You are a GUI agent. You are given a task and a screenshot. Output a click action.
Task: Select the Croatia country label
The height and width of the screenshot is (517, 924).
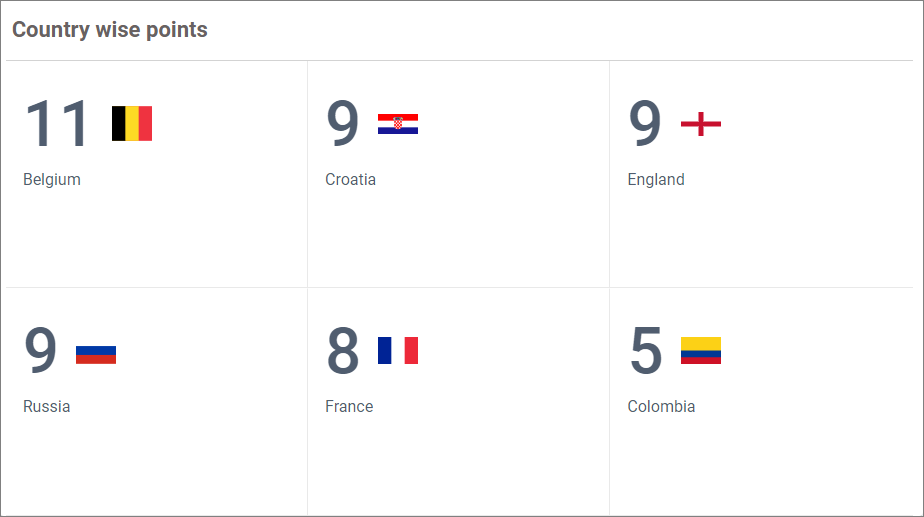pos(350,180)
